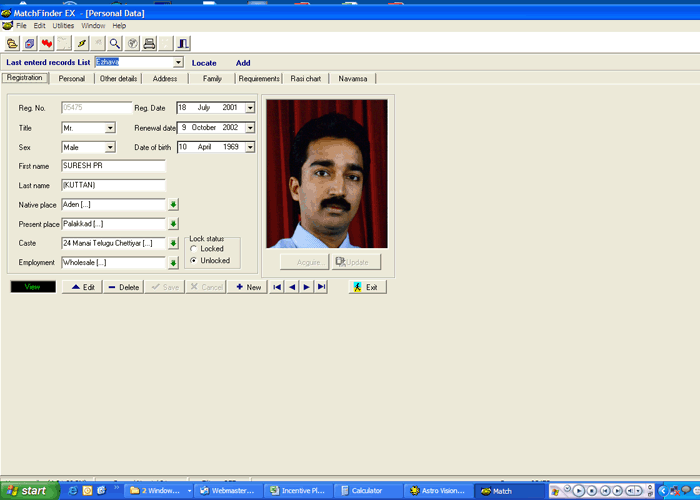Switch to the Address tab
Screen dimensions: 700x500
[165, 79]
